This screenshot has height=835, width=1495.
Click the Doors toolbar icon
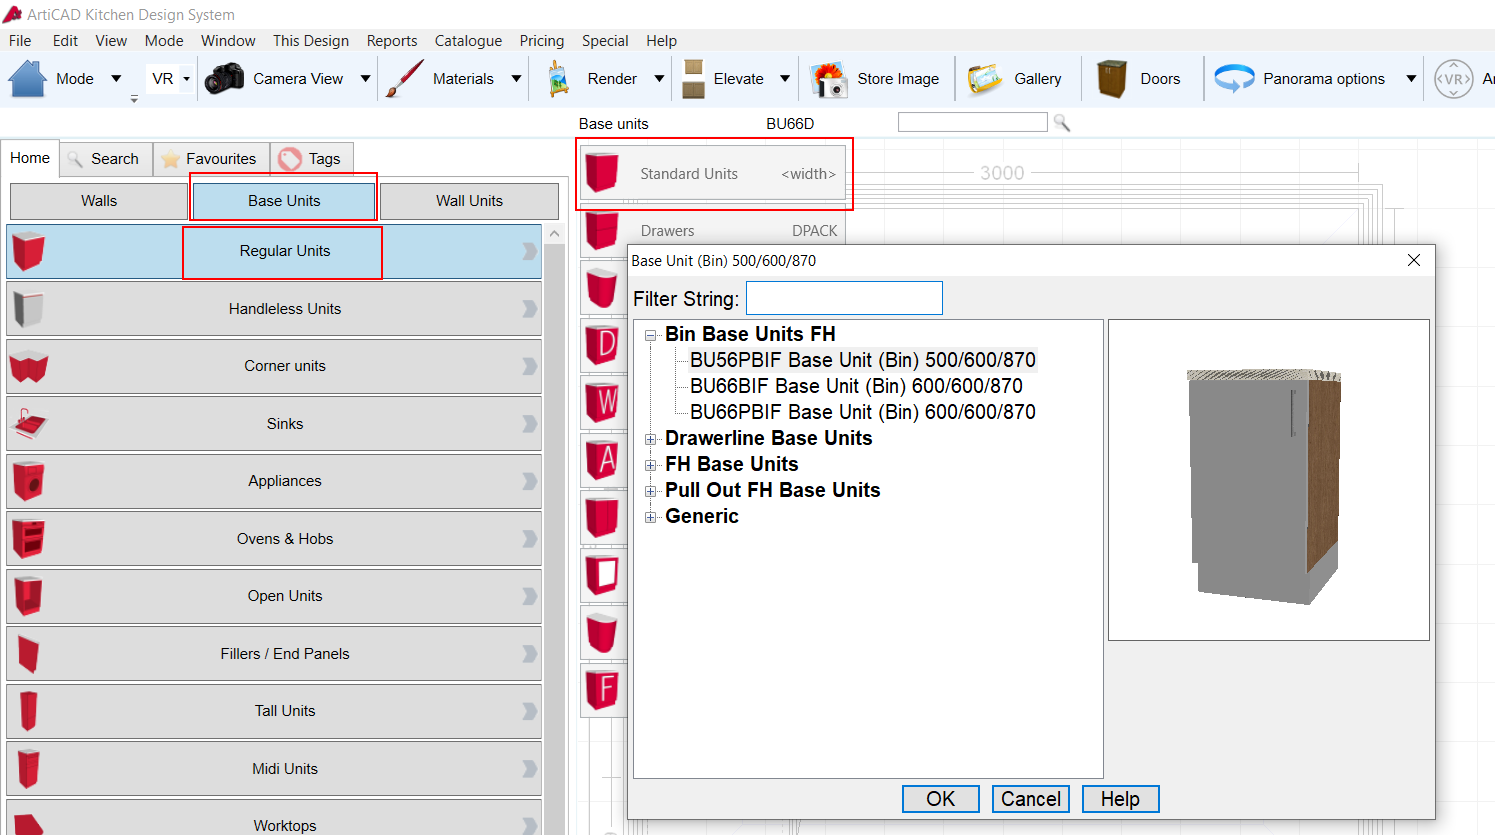1112,78
